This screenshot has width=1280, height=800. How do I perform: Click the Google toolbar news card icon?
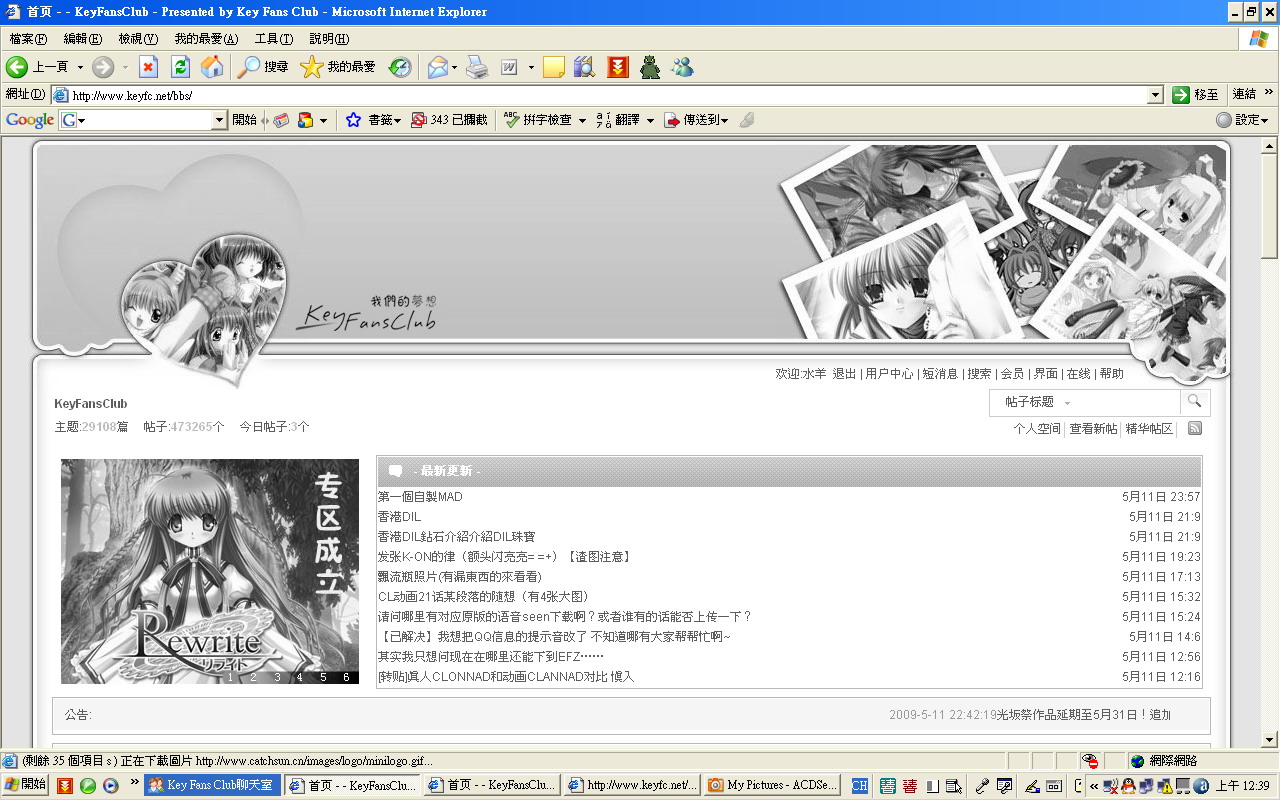click(x=282, y=120)
